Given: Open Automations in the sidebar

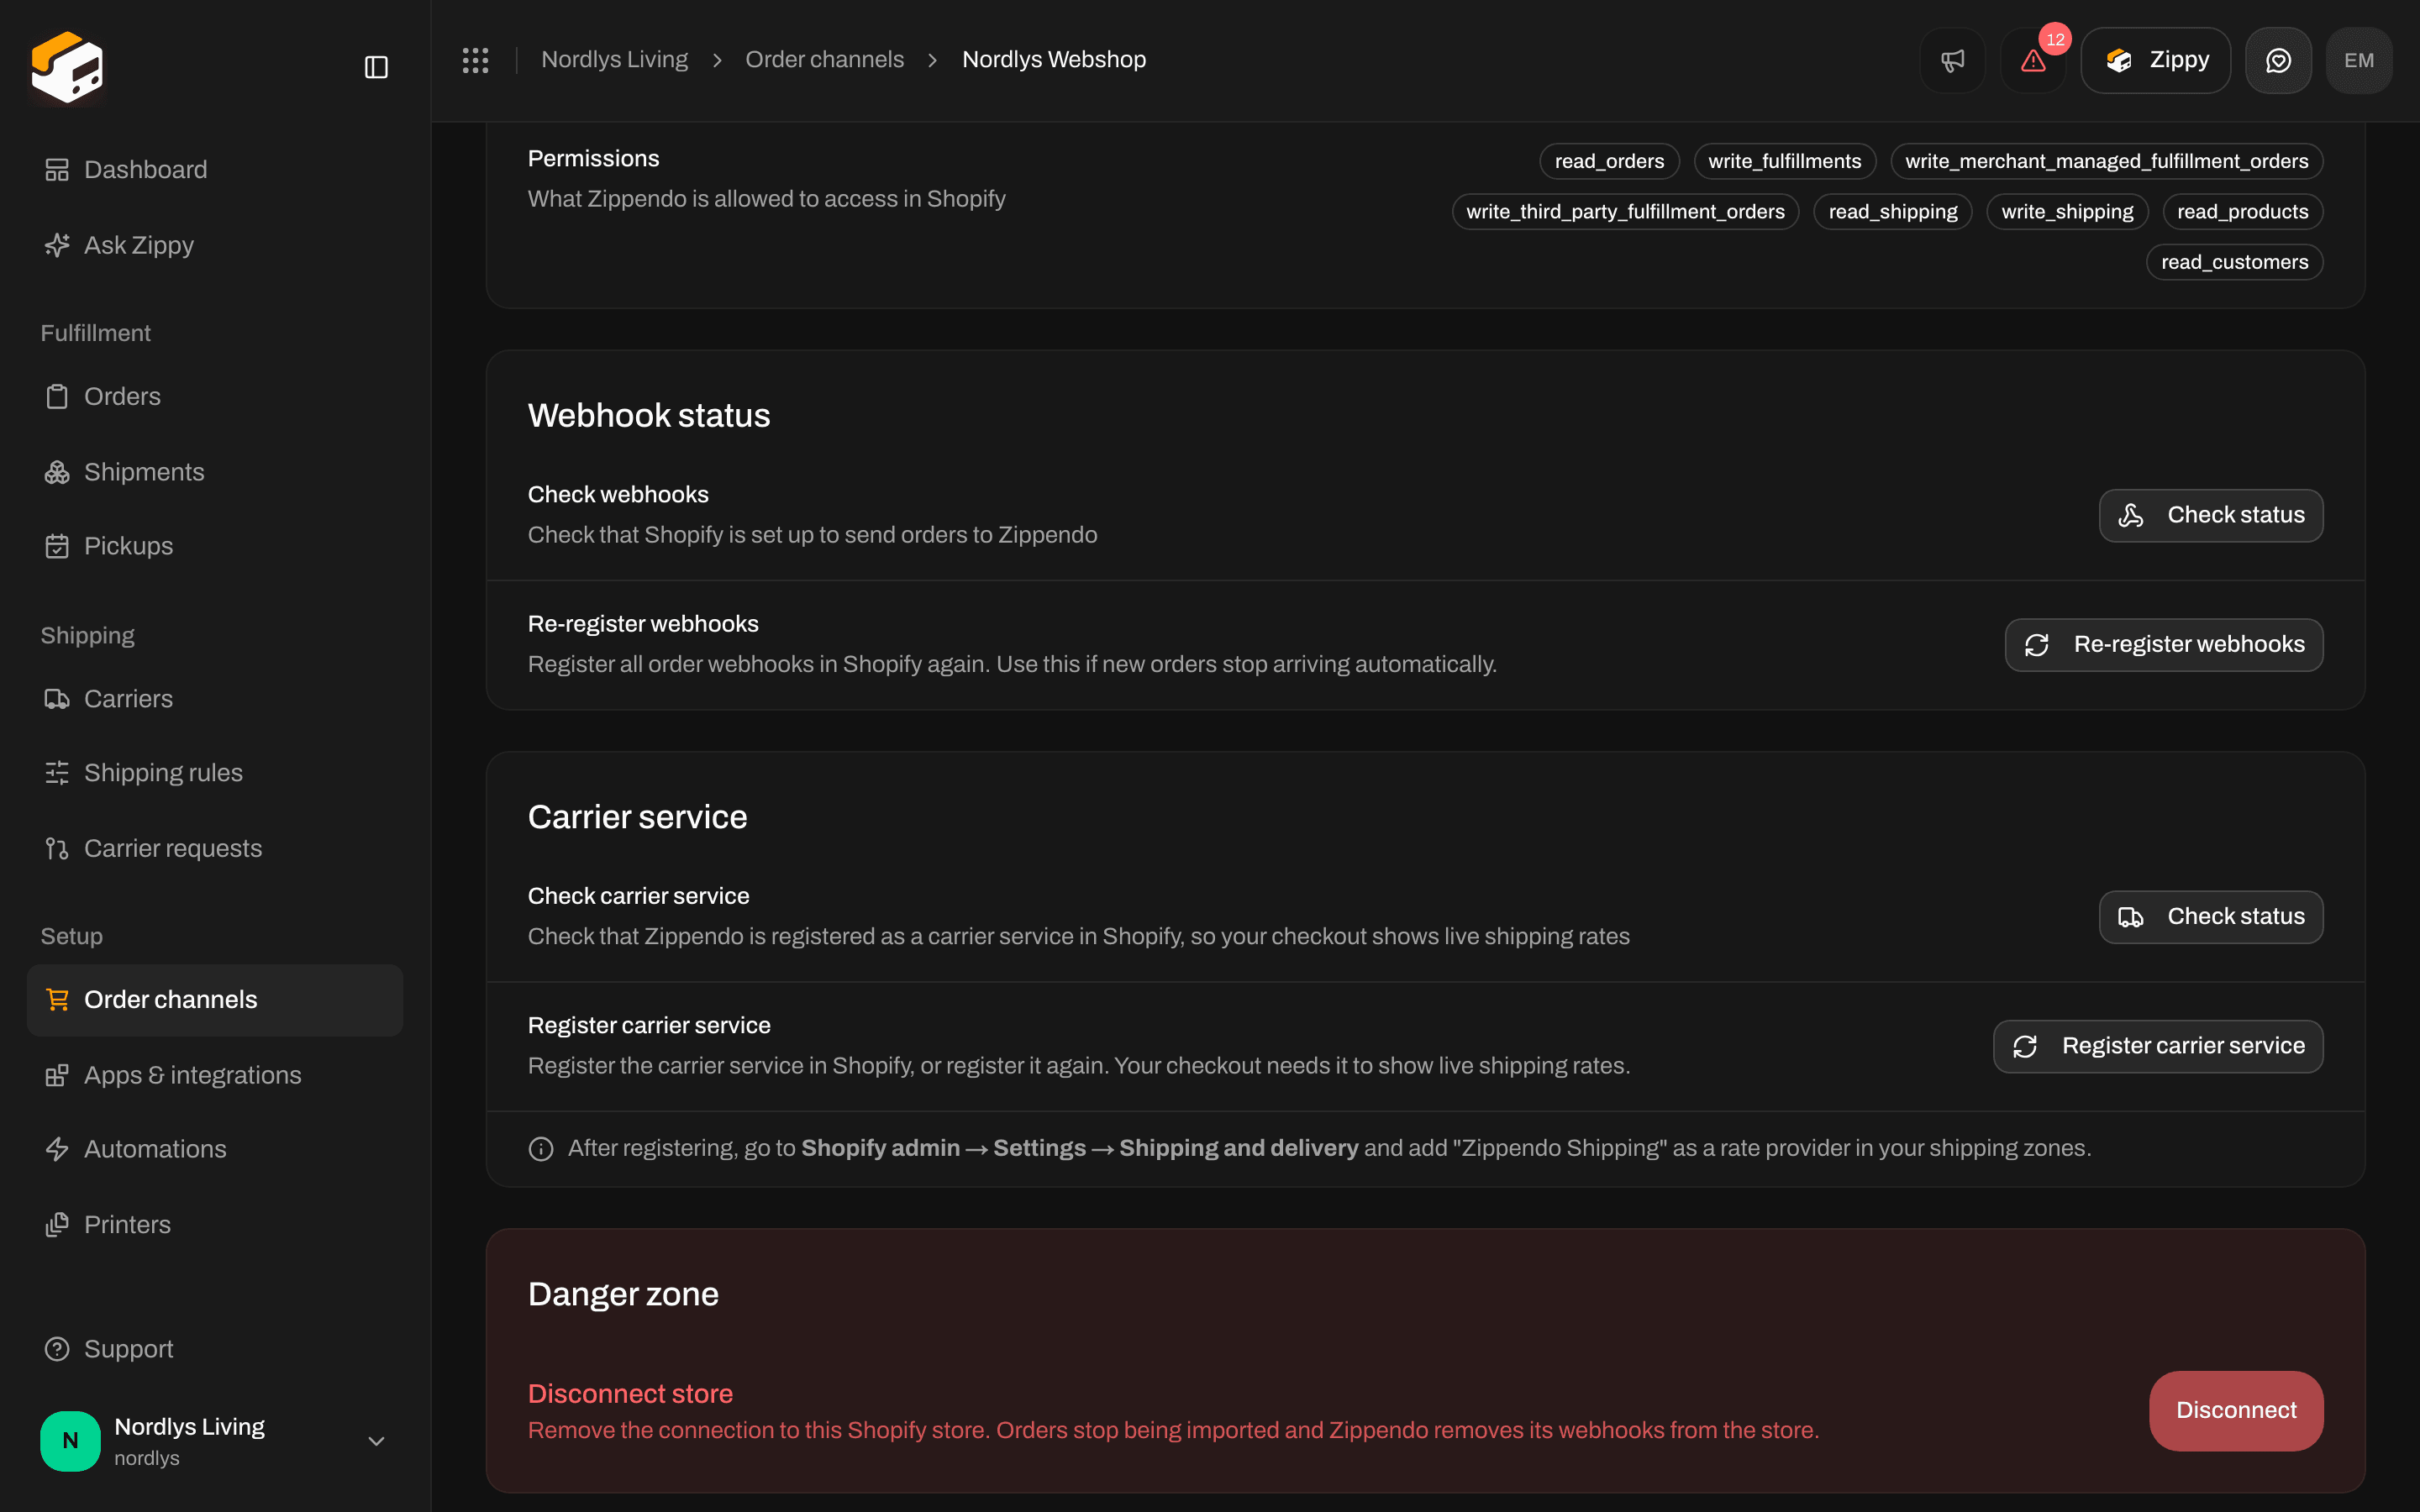Looking at the screenshot, I should 215,1149.
